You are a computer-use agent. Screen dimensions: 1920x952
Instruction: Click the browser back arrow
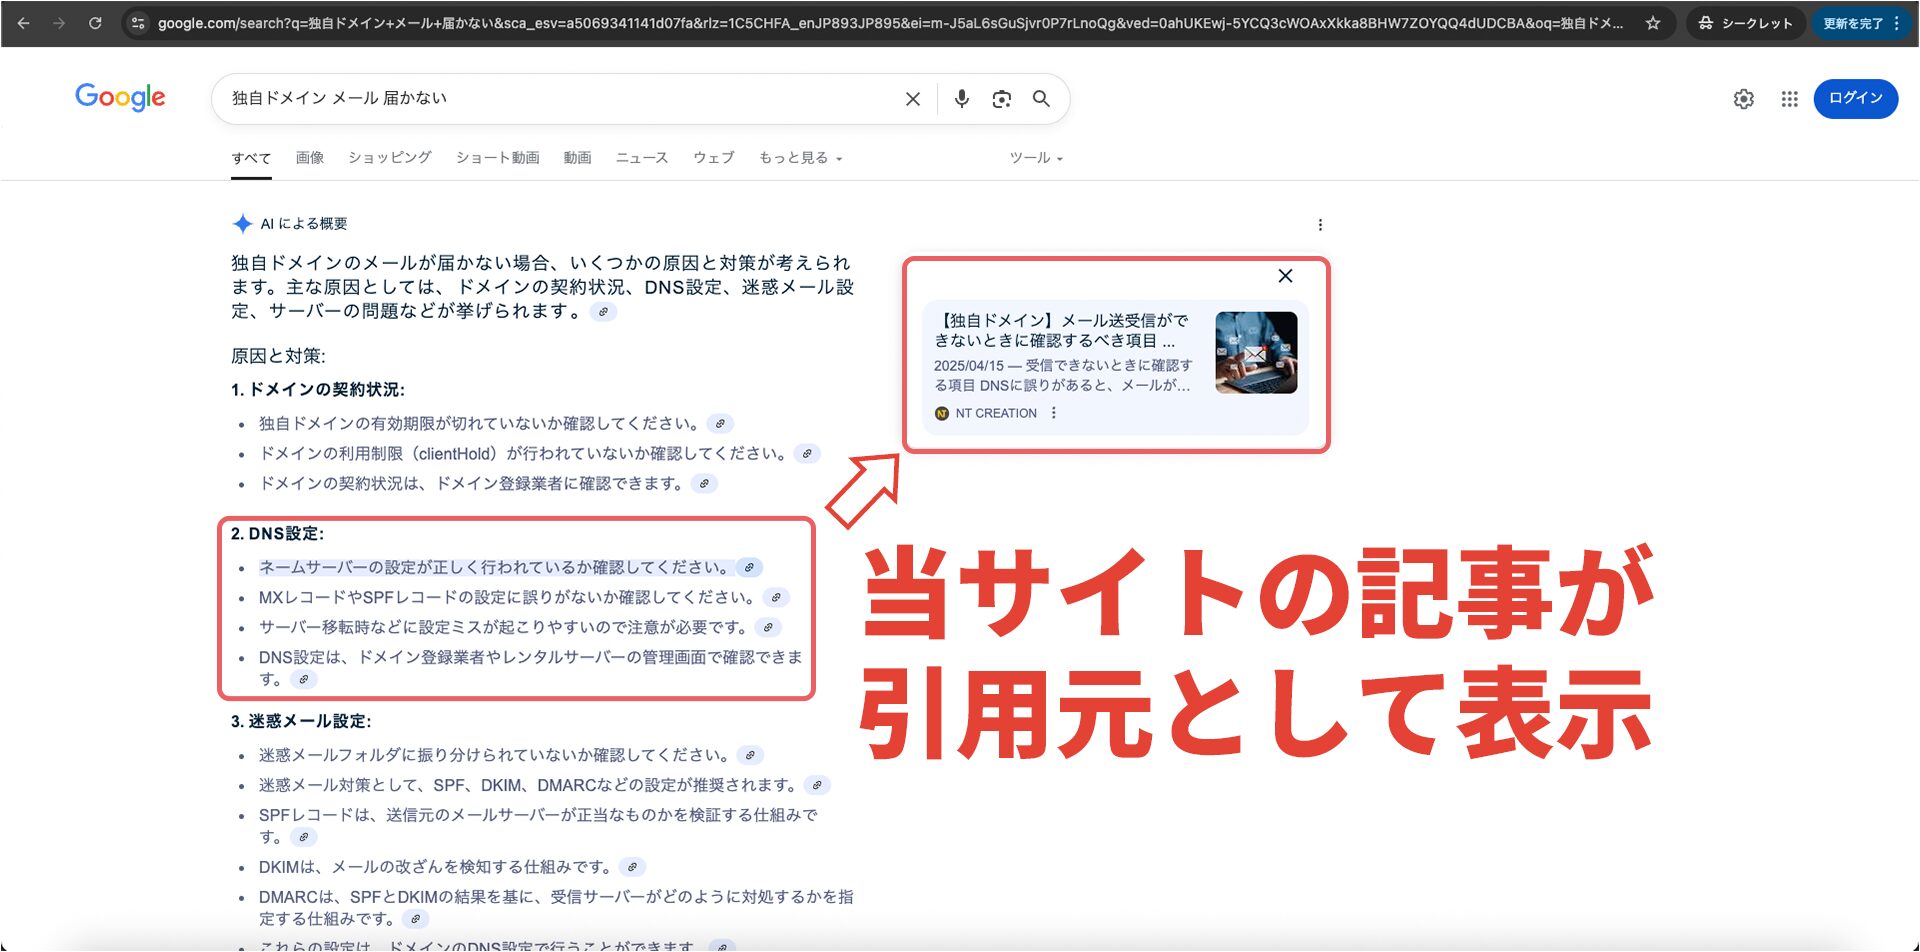(x=24, y=23)
